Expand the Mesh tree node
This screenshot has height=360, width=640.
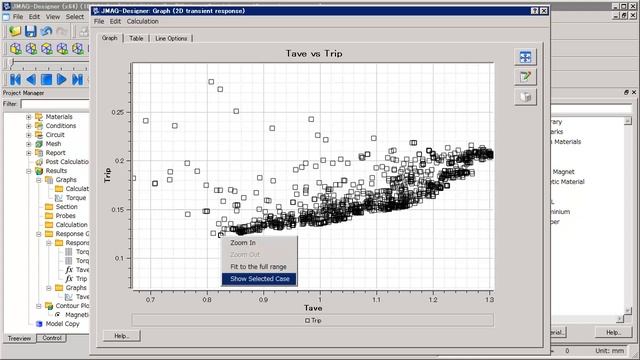(x=29, y=144)
